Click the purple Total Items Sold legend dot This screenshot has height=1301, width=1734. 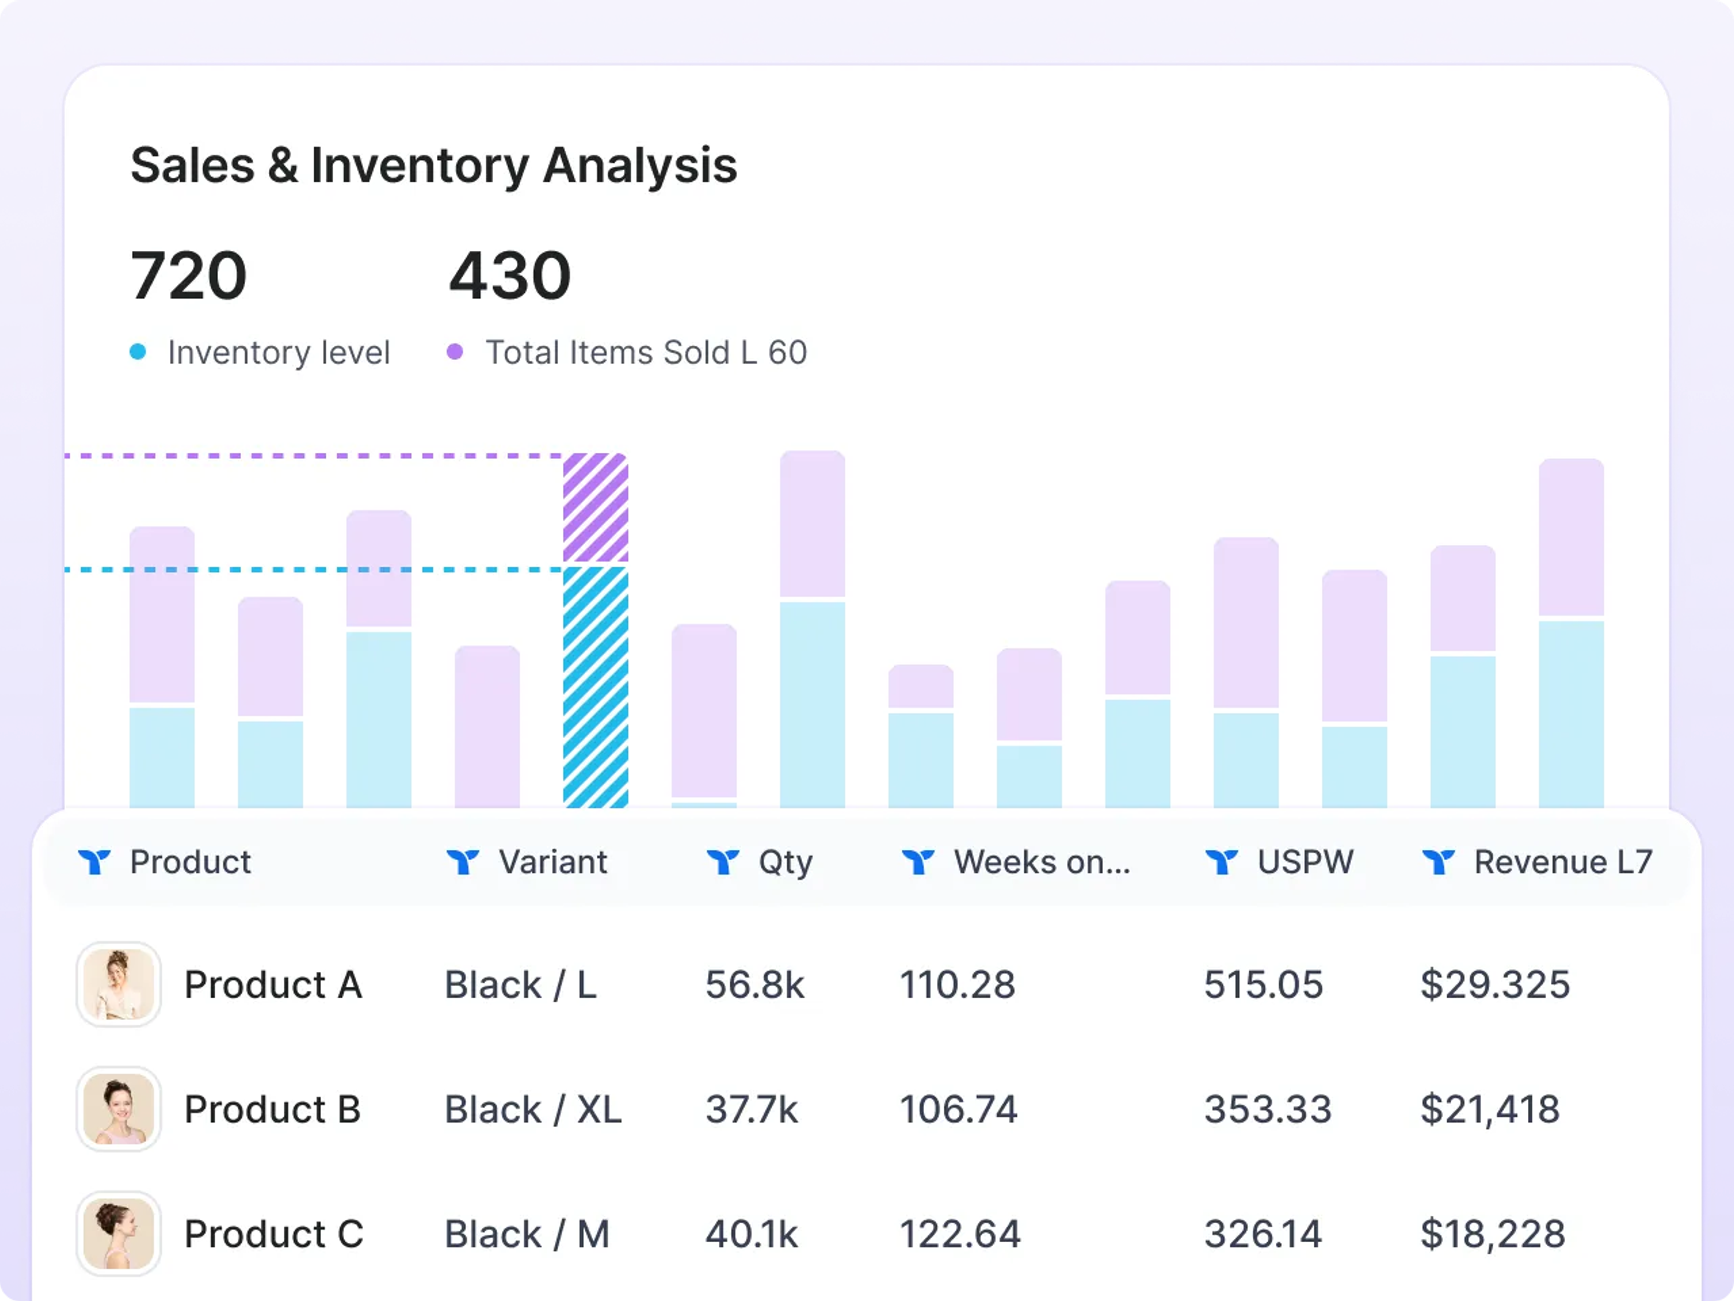coord(455,352)
